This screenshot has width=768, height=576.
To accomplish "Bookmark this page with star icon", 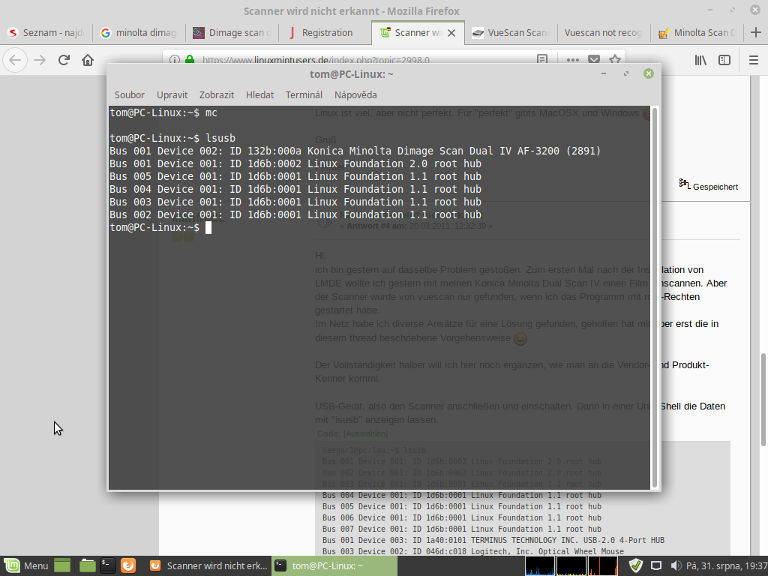I will (x=615, y=60).
